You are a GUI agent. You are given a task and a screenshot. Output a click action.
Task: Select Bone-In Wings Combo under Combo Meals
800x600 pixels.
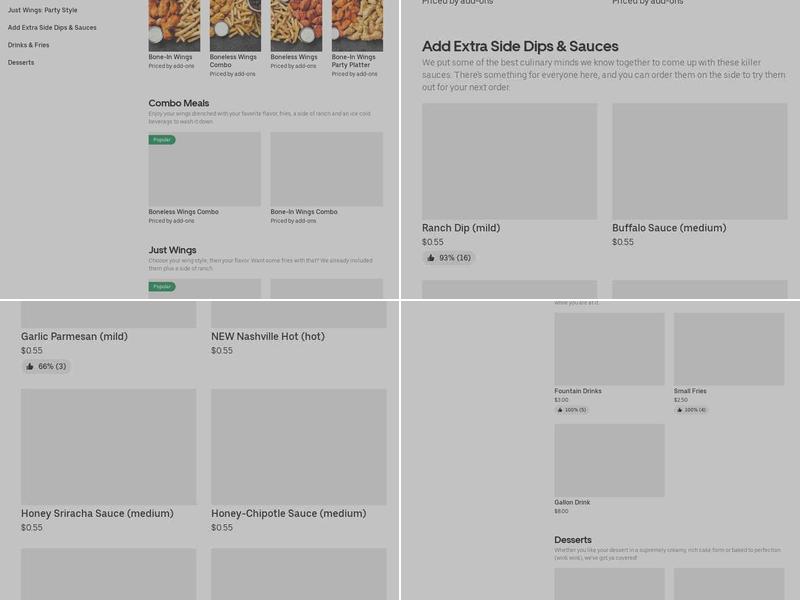tap(327, 178)
